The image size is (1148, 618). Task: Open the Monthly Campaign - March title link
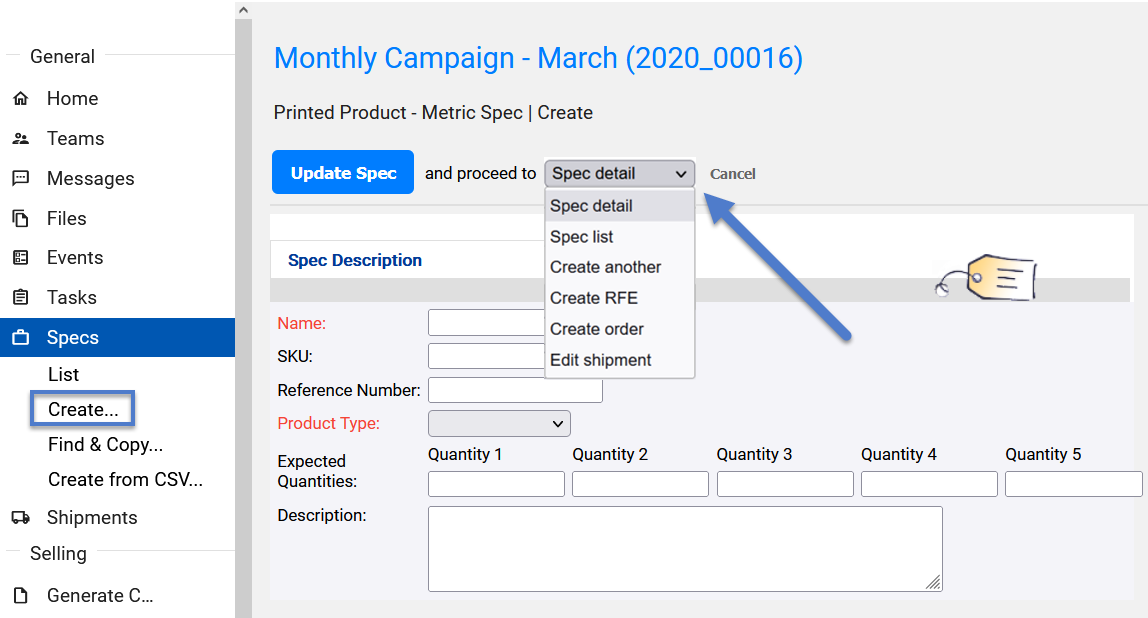point(538,59)
